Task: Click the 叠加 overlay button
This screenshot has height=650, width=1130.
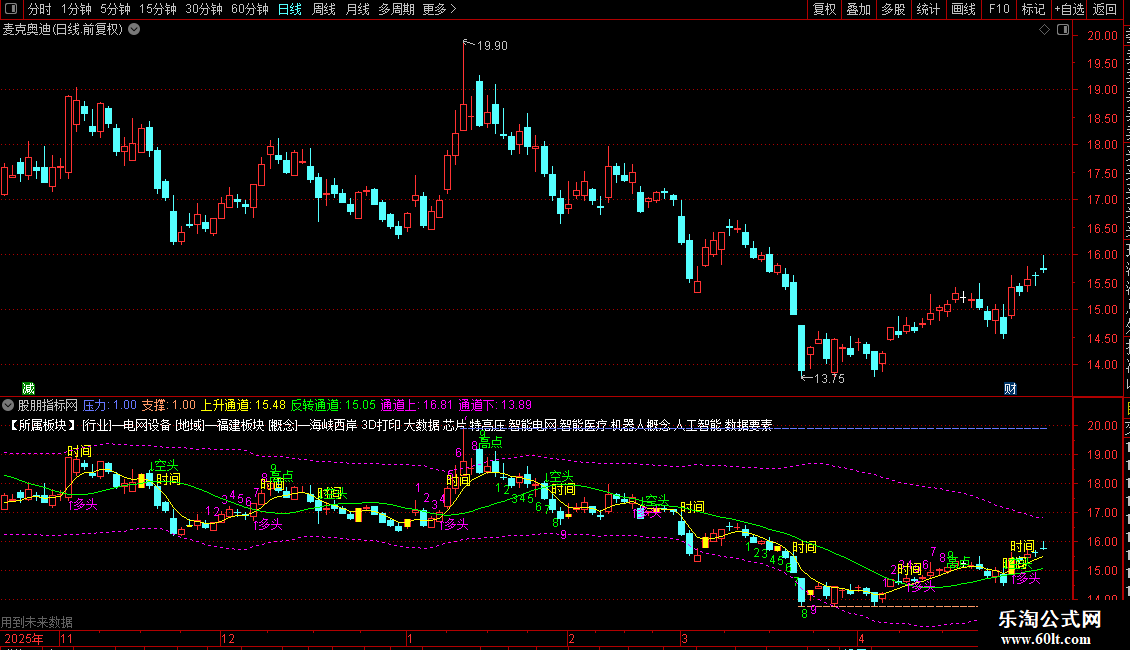Action: [859, 9]
